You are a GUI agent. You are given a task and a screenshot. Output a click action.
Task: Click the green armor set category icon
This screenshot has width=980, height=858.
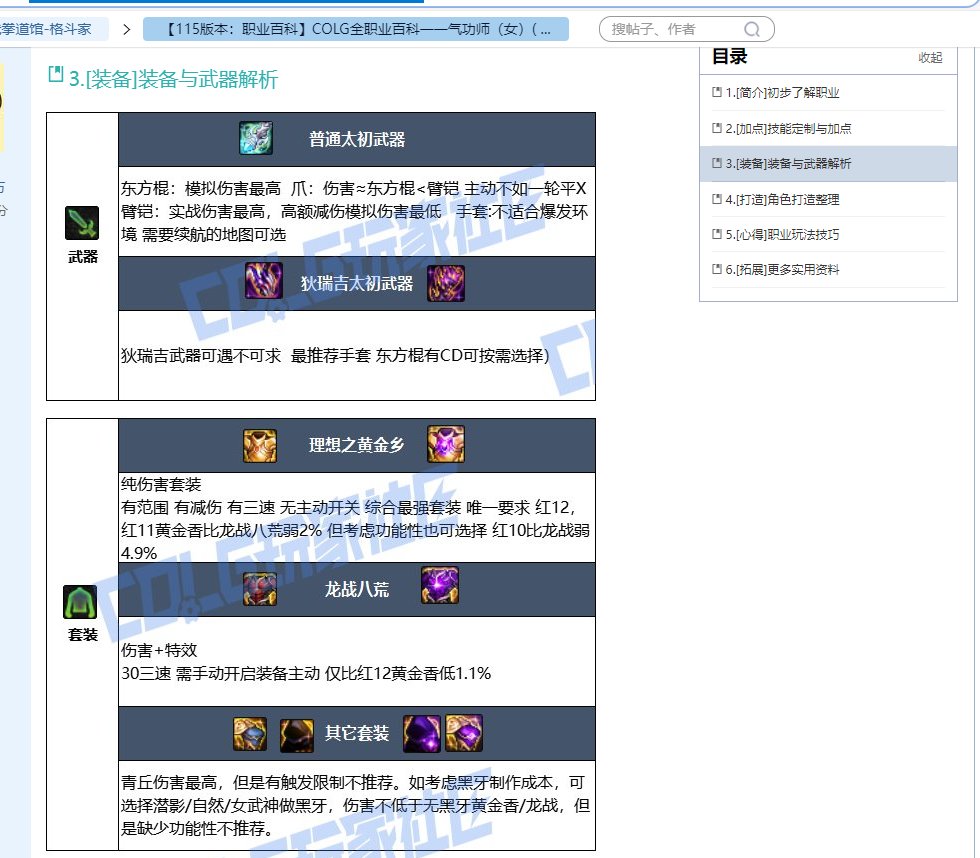[x=80, y=602]
